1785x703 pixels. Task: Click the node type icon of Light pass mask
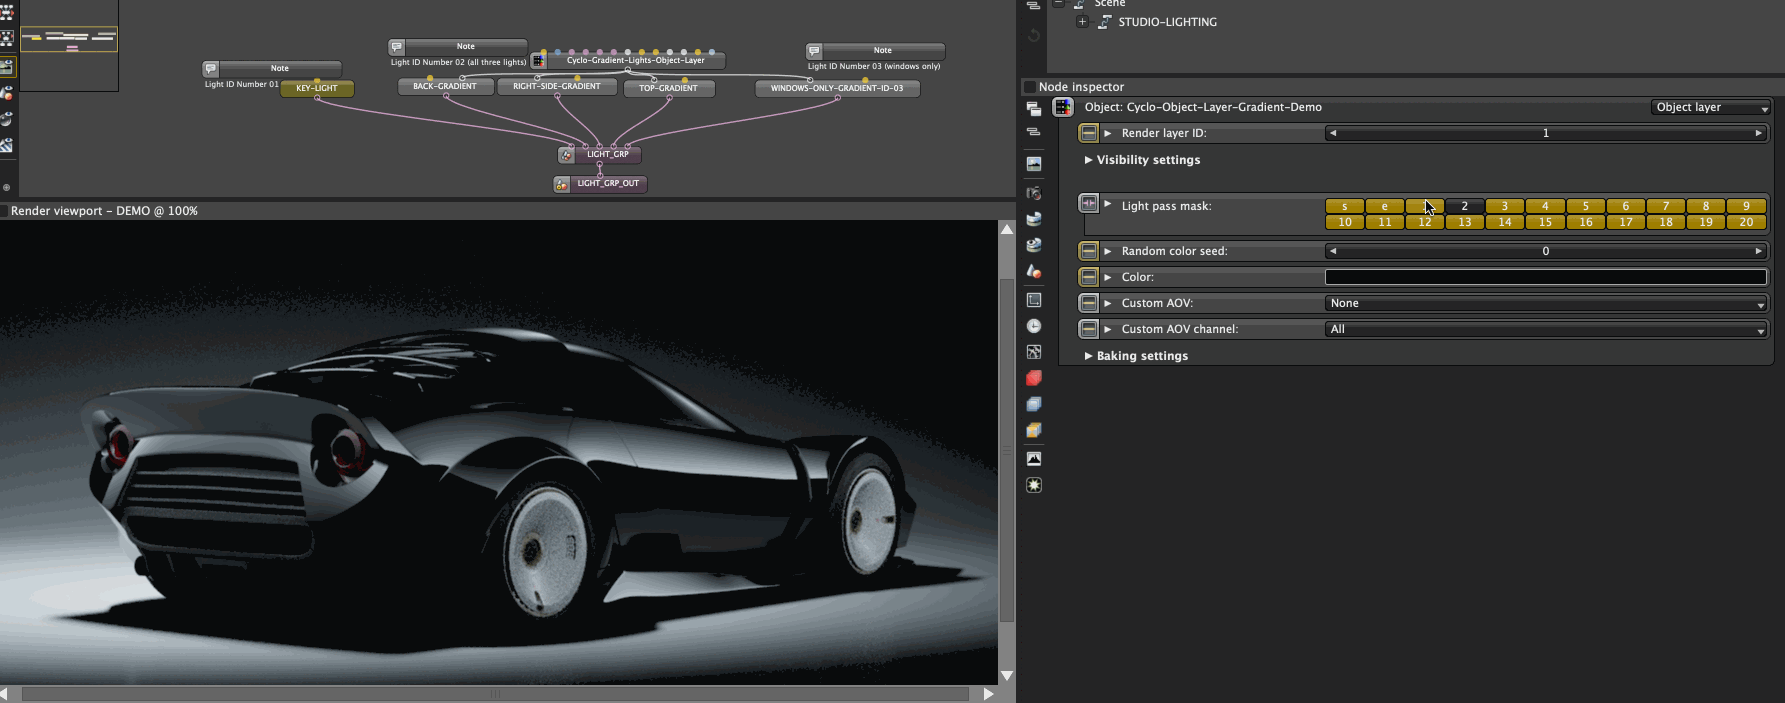pos(1088,203)
